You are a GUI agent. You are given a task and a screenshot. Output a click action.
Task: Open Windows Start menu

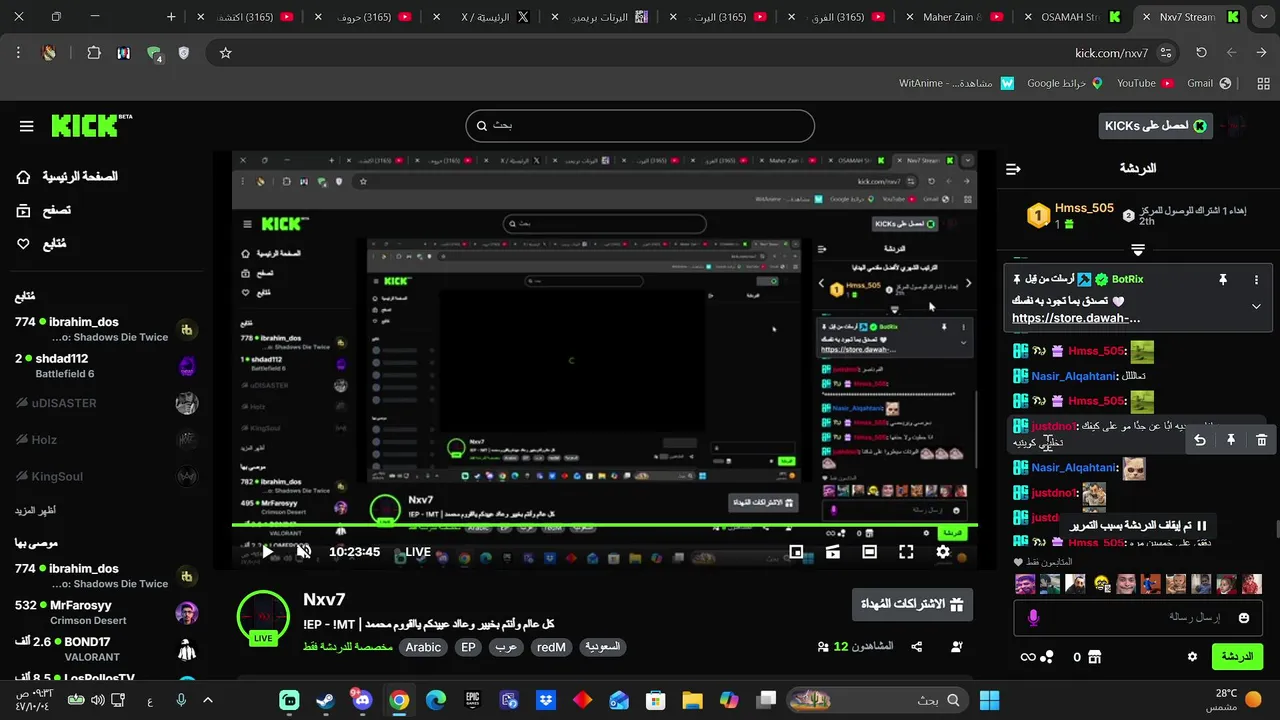point(990,700)
